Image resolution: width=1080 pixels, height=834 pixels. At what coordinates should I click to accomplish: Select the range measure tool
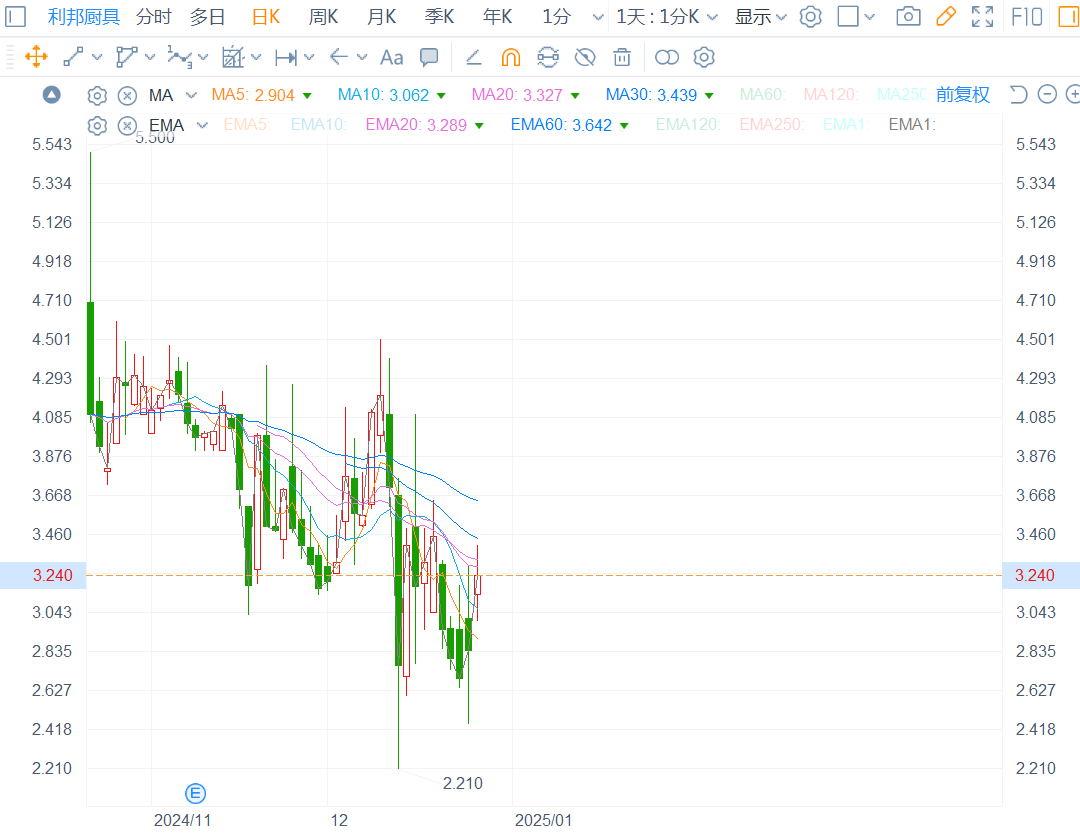pos(285,57)
